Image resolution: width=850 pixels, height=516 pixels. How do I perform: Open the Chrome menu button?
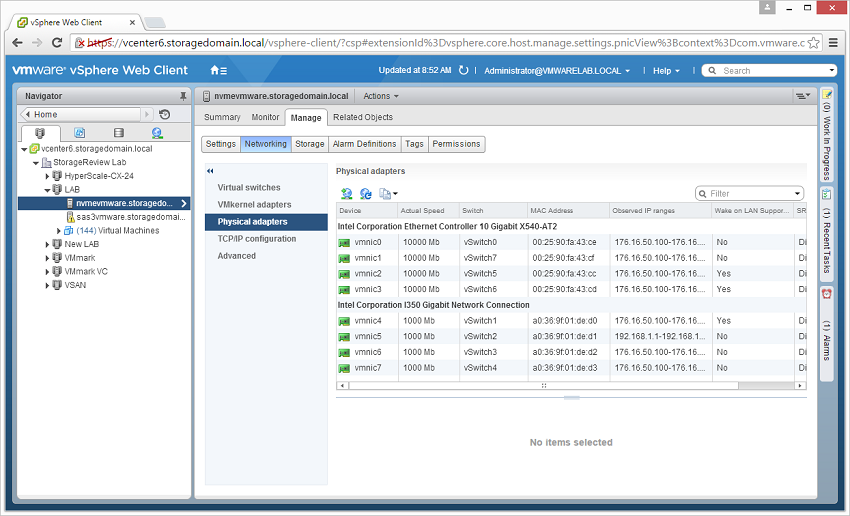click(833, 42)
